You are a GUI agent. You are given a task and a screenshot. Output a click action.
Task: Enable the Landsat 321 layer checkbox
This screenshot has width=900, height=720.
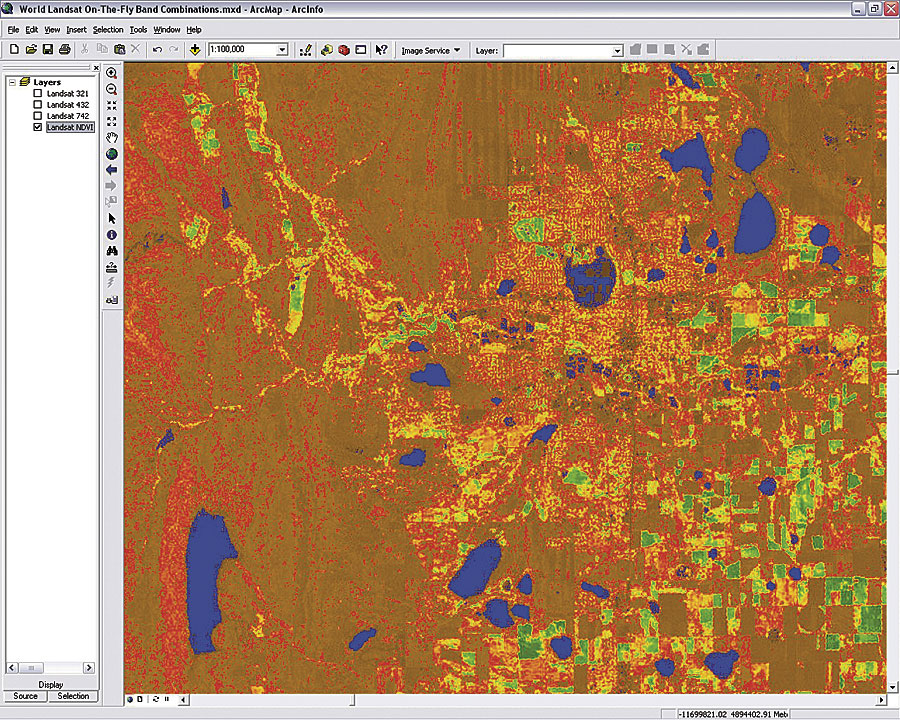tap(38, 93)
